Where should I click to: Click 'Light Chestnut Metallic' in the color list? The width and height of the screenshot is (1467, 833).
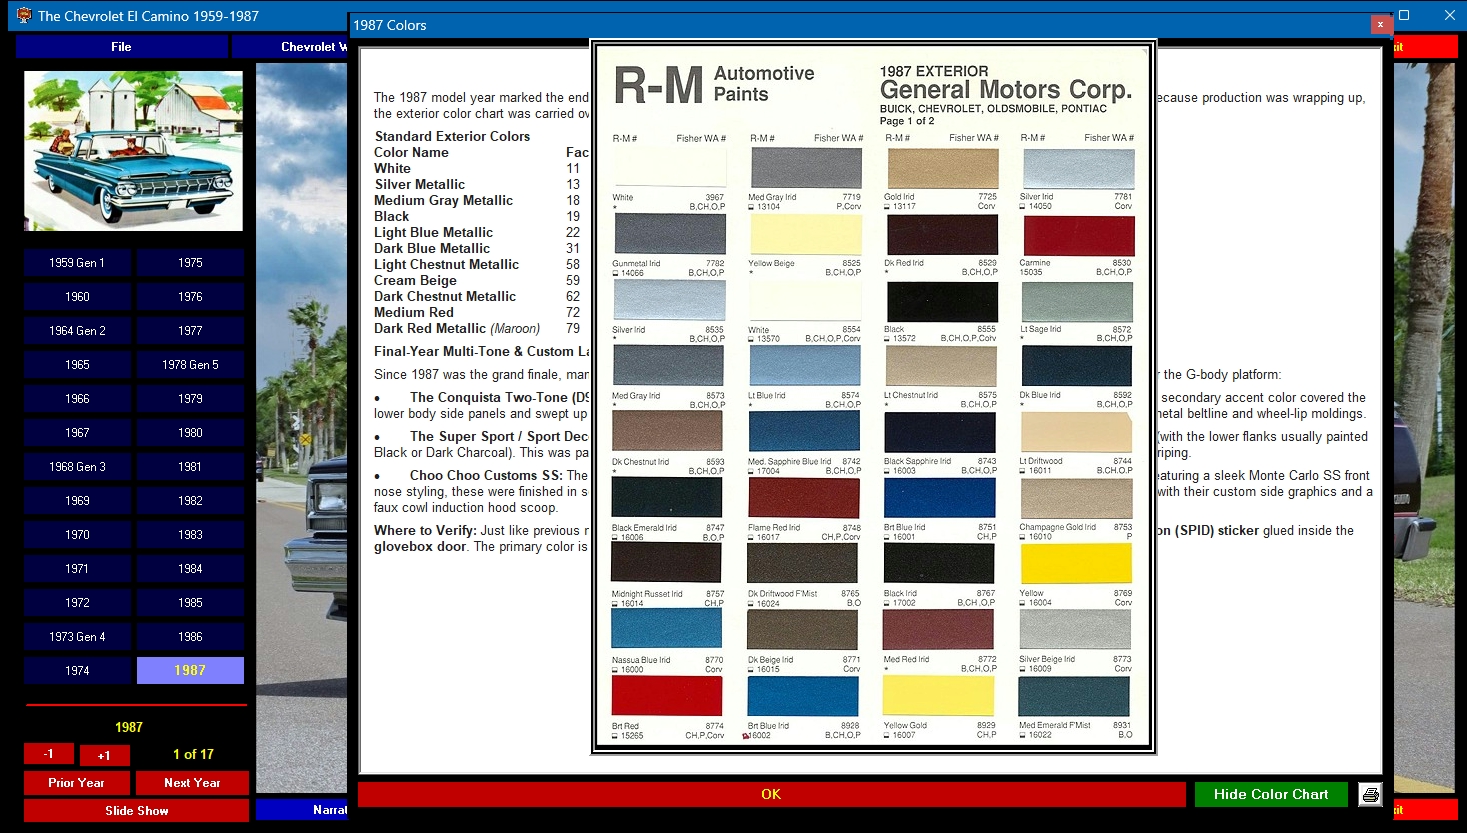pos(446,264)
